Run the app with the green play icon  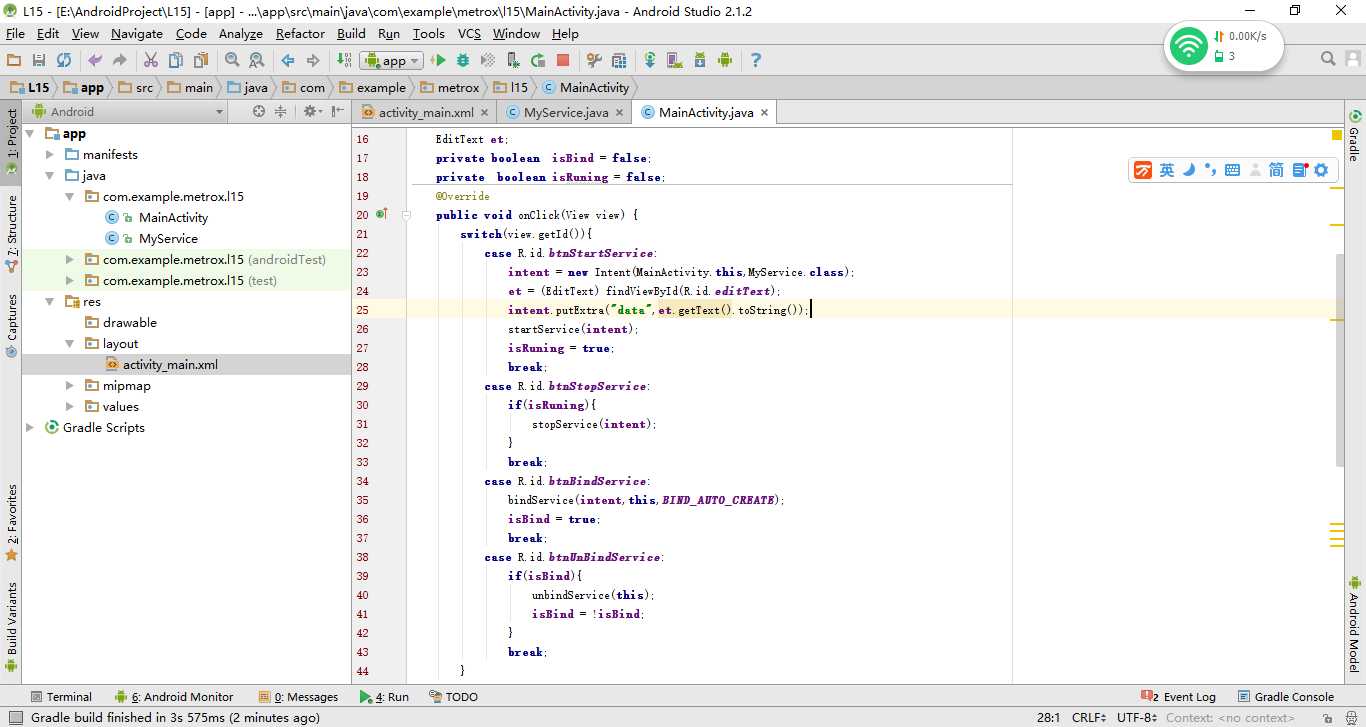(x=438, y=60)
